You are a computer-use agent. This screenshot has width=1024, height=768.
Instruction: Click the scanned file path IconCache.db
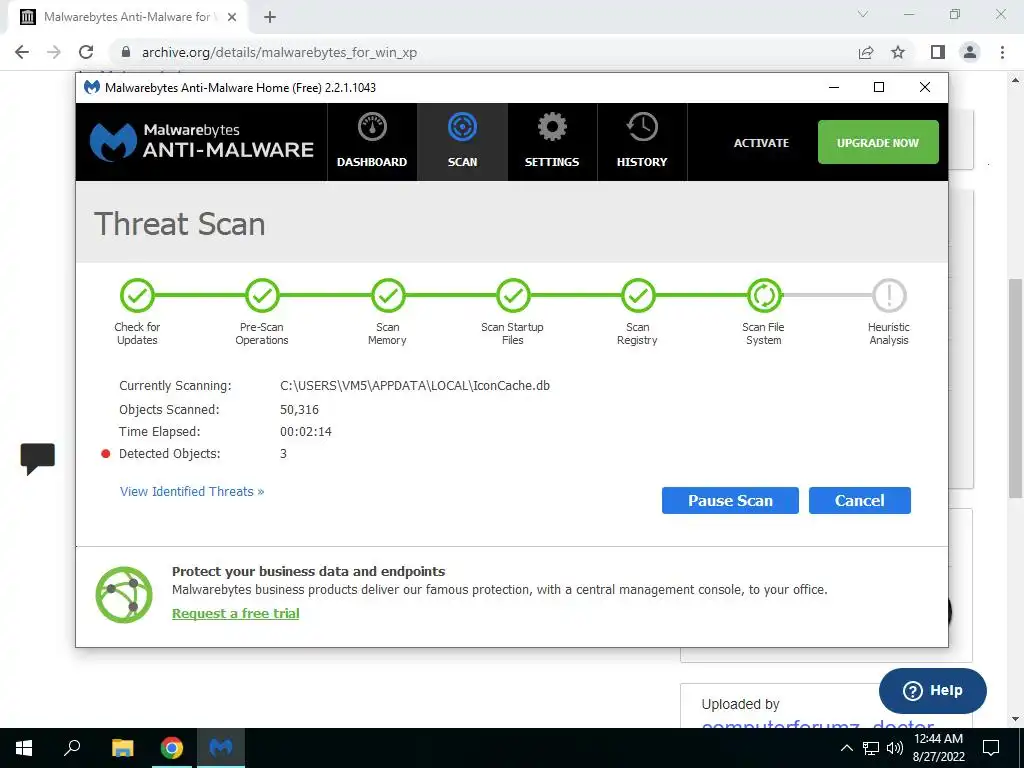[x=415, y=385]
